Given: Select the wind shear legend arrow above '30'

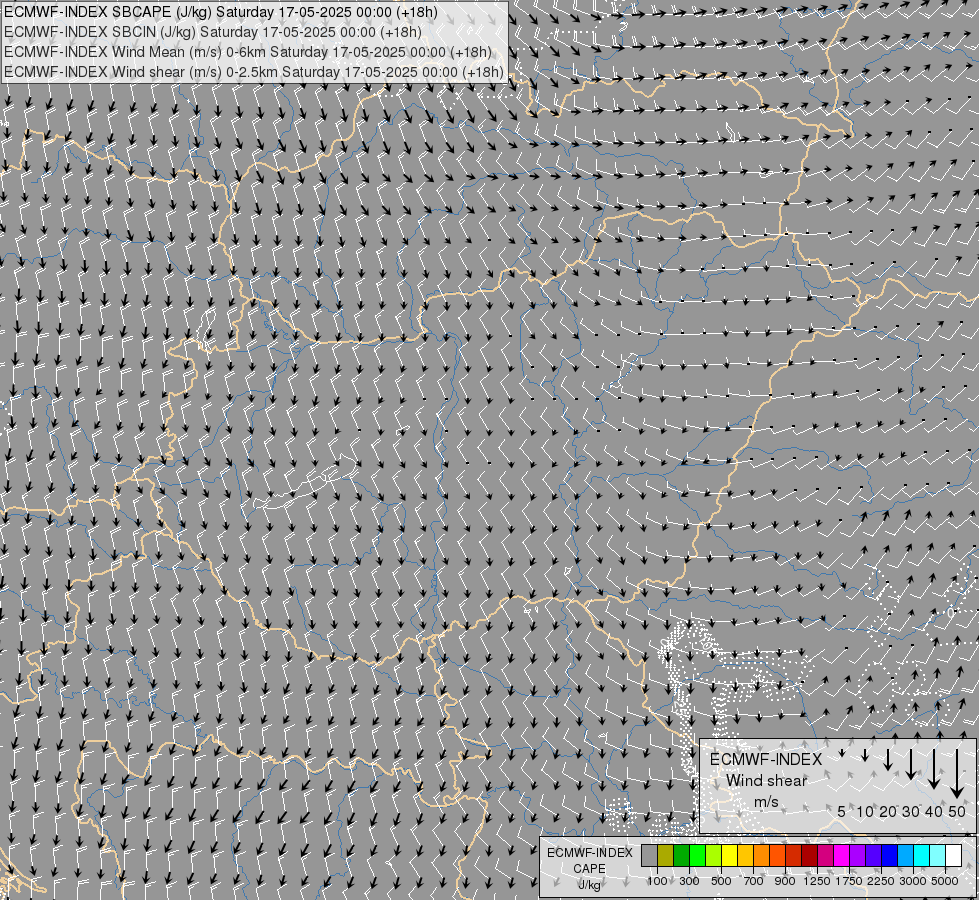Looking at the screenshot, I should [911, 764].
